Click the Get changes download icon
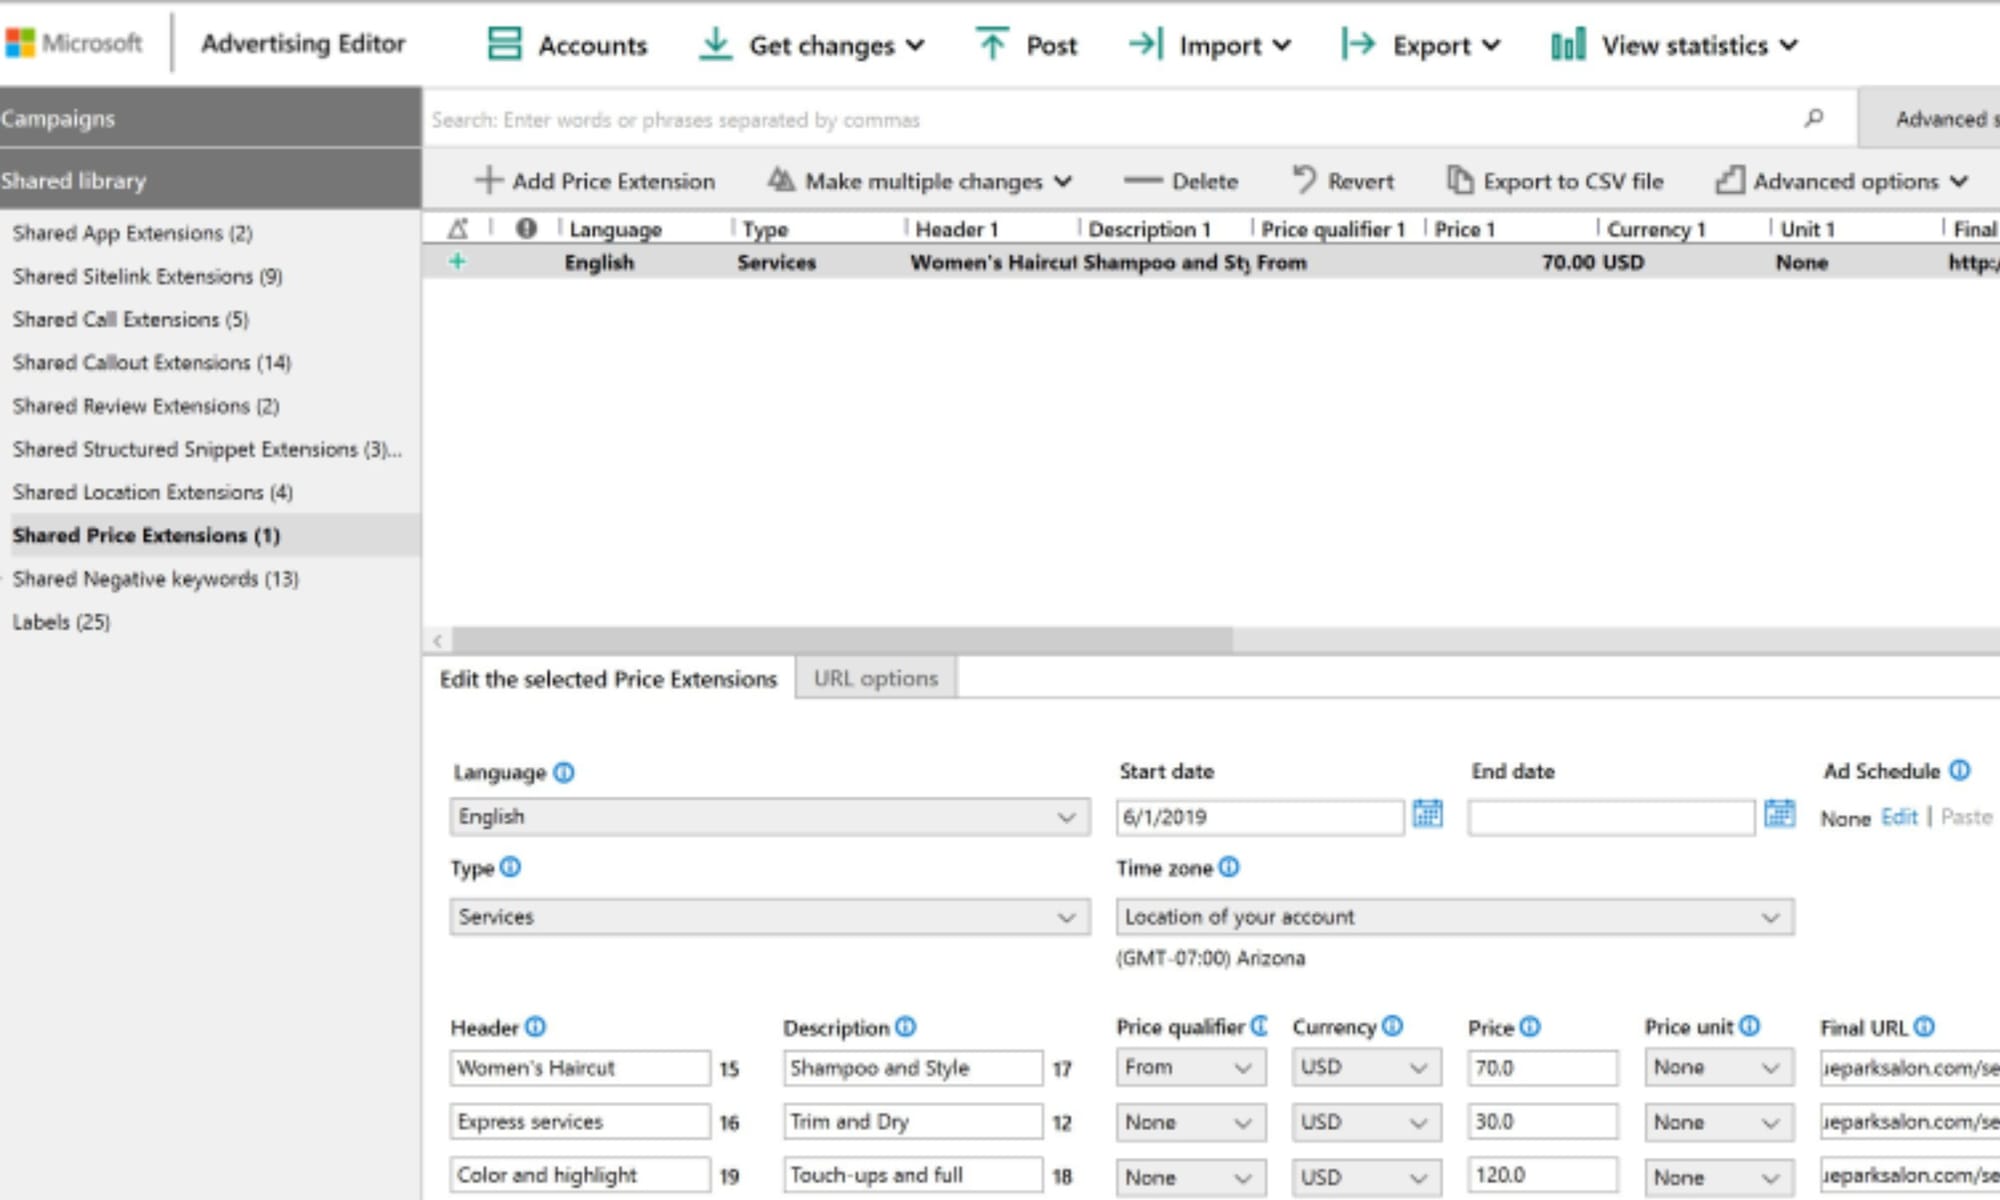The image size is (2000, 1200). point(715,44)
